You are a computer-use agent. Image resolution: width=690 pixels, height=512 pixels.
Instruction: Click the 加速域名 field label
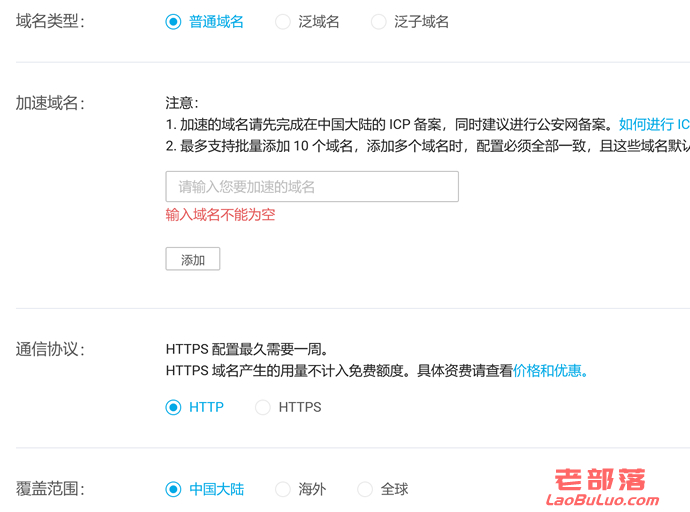click(50, 103)
